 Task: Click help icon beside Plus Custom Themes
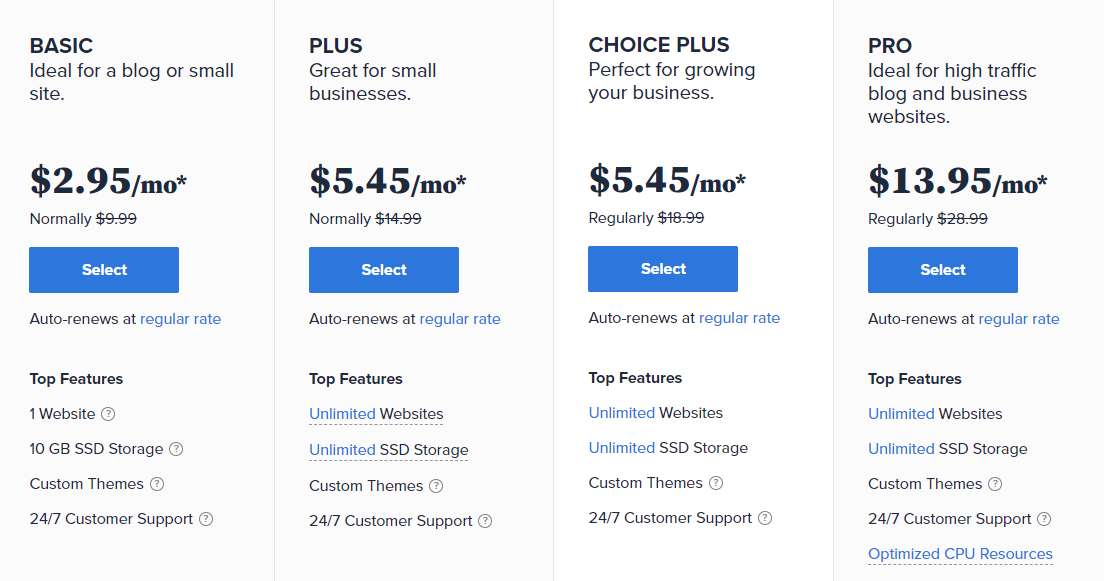(436, 486)
